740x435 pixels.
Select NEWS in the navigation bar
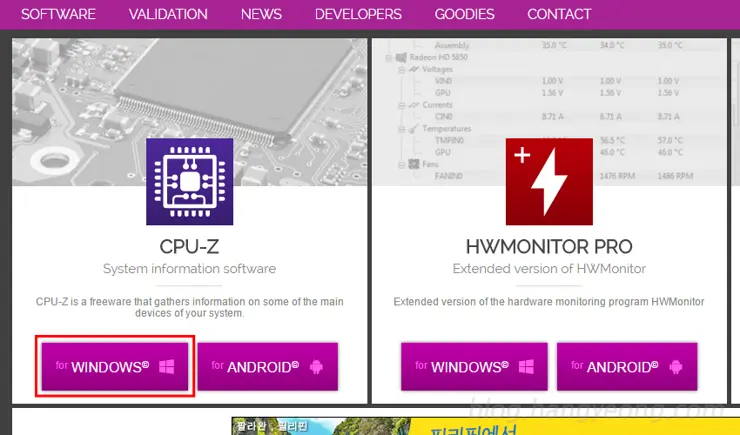click(261, 14)
